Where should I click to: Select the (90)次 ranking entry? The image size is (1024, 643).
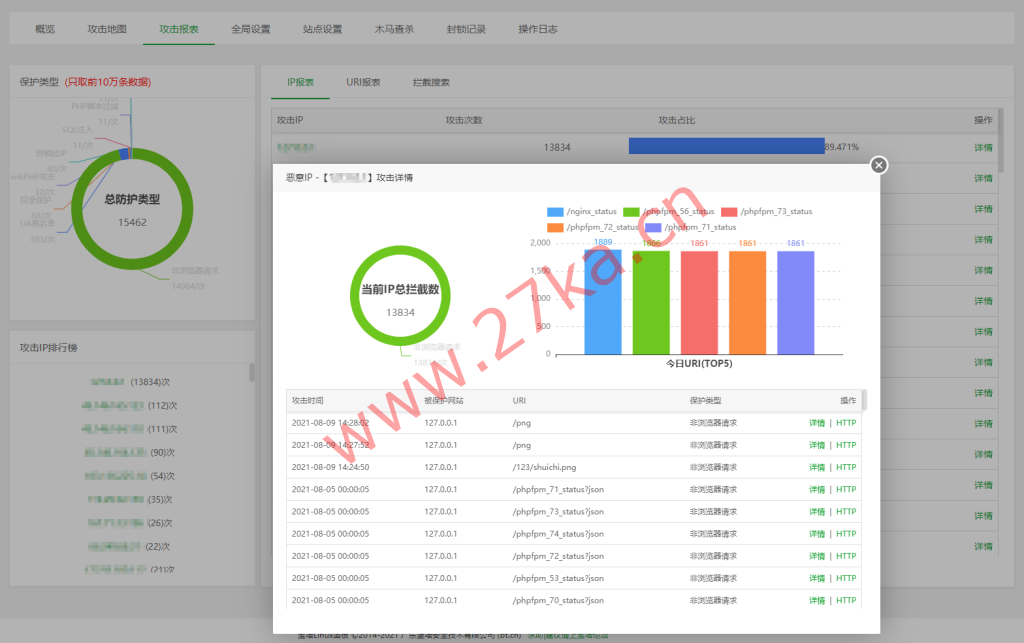click(130, 452)
